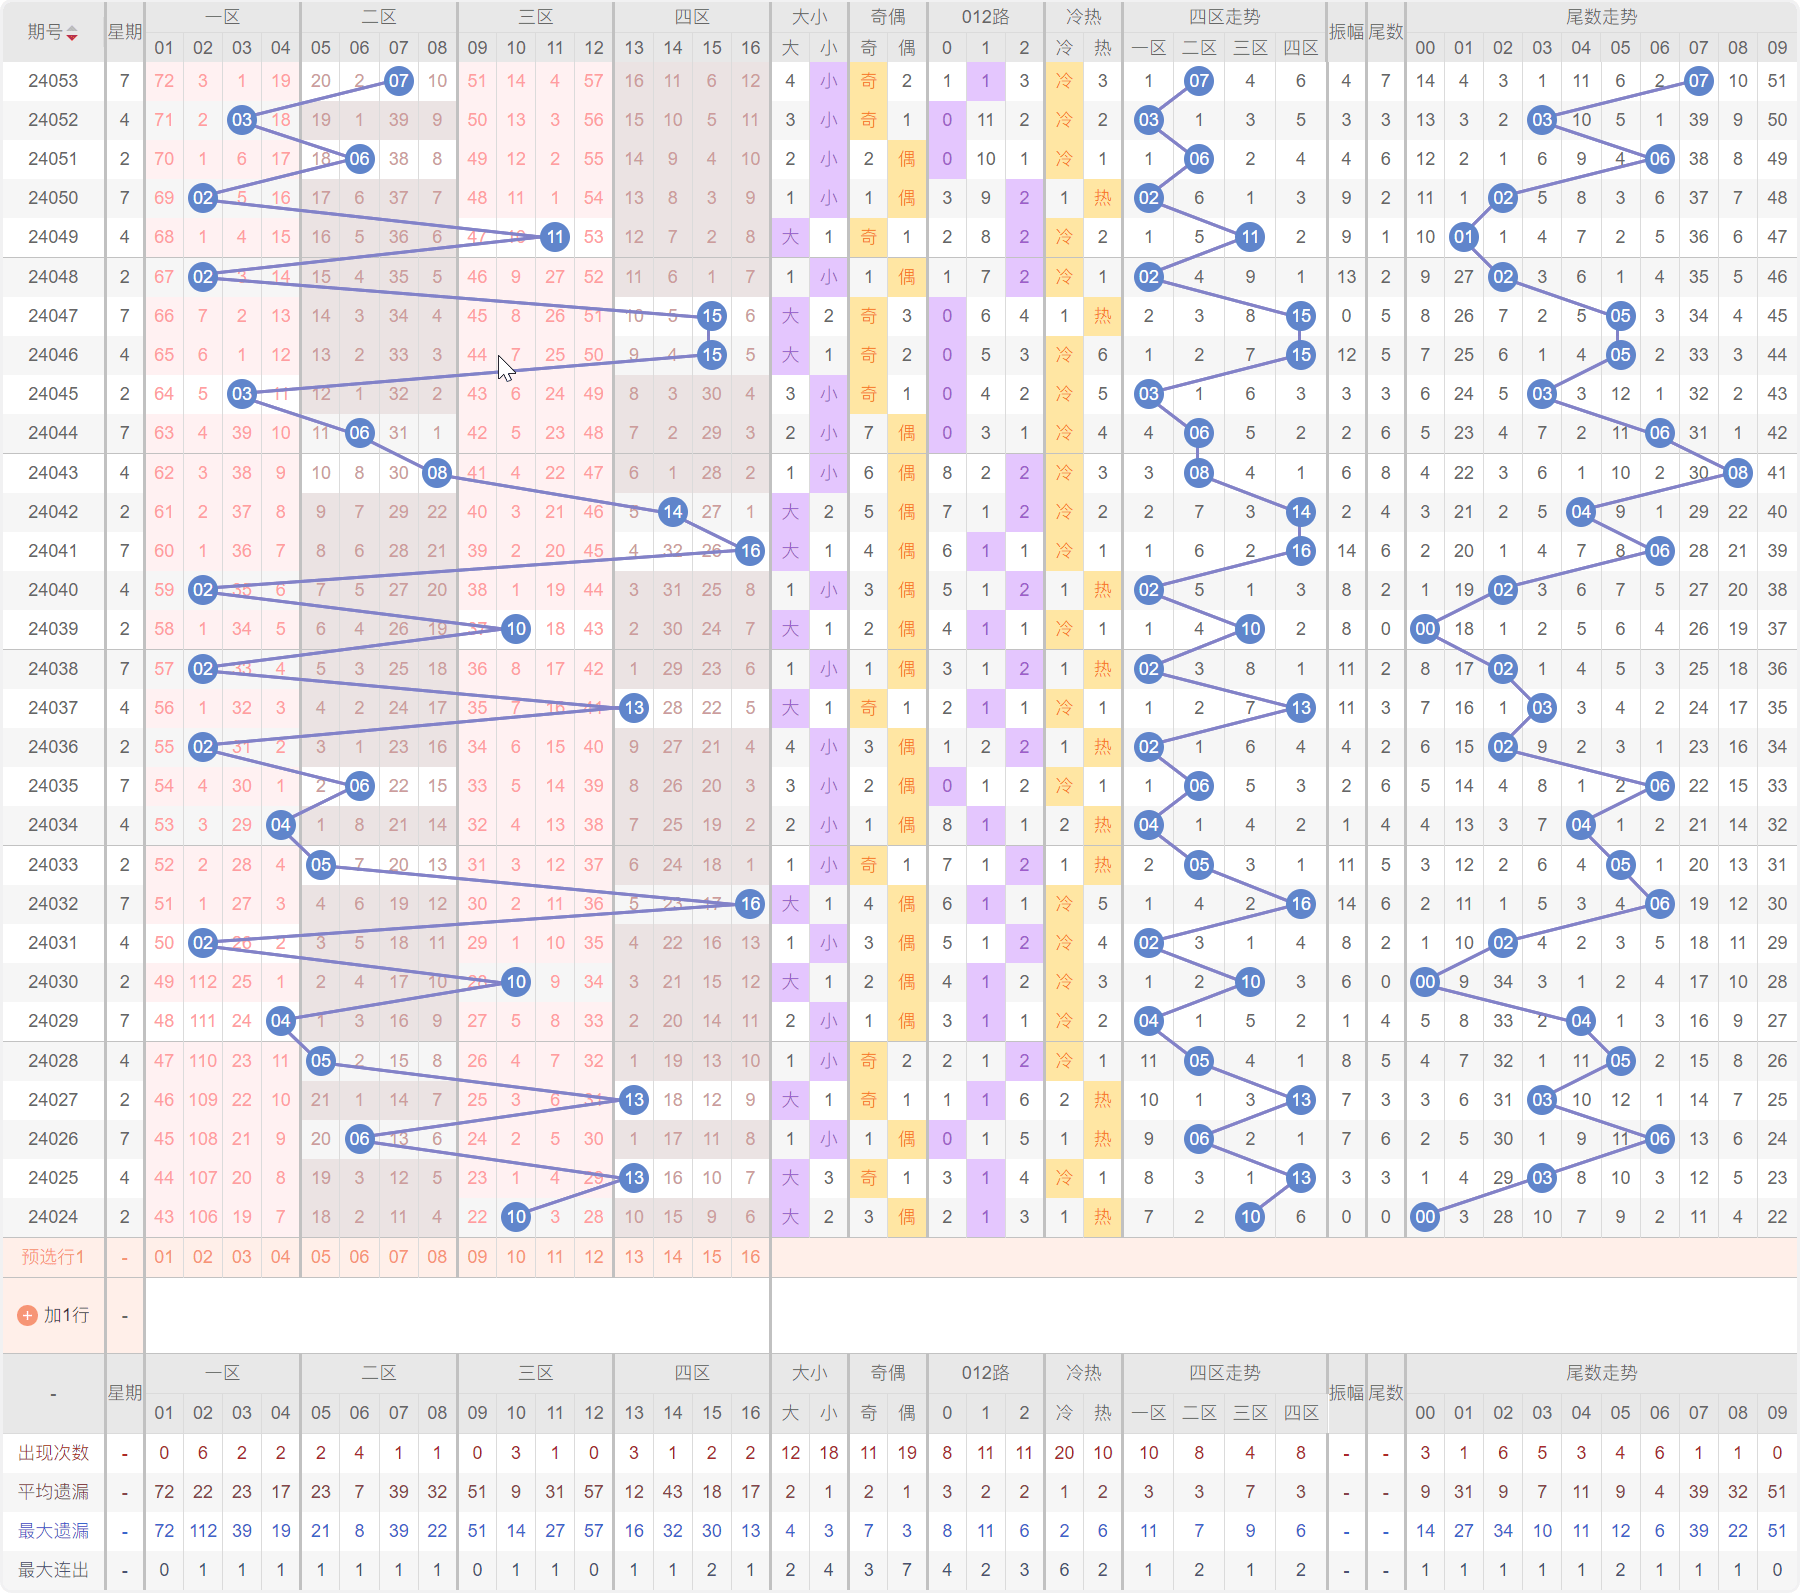Click ball 00 in 尾数走势 of row 24039

coord(1425,629)
